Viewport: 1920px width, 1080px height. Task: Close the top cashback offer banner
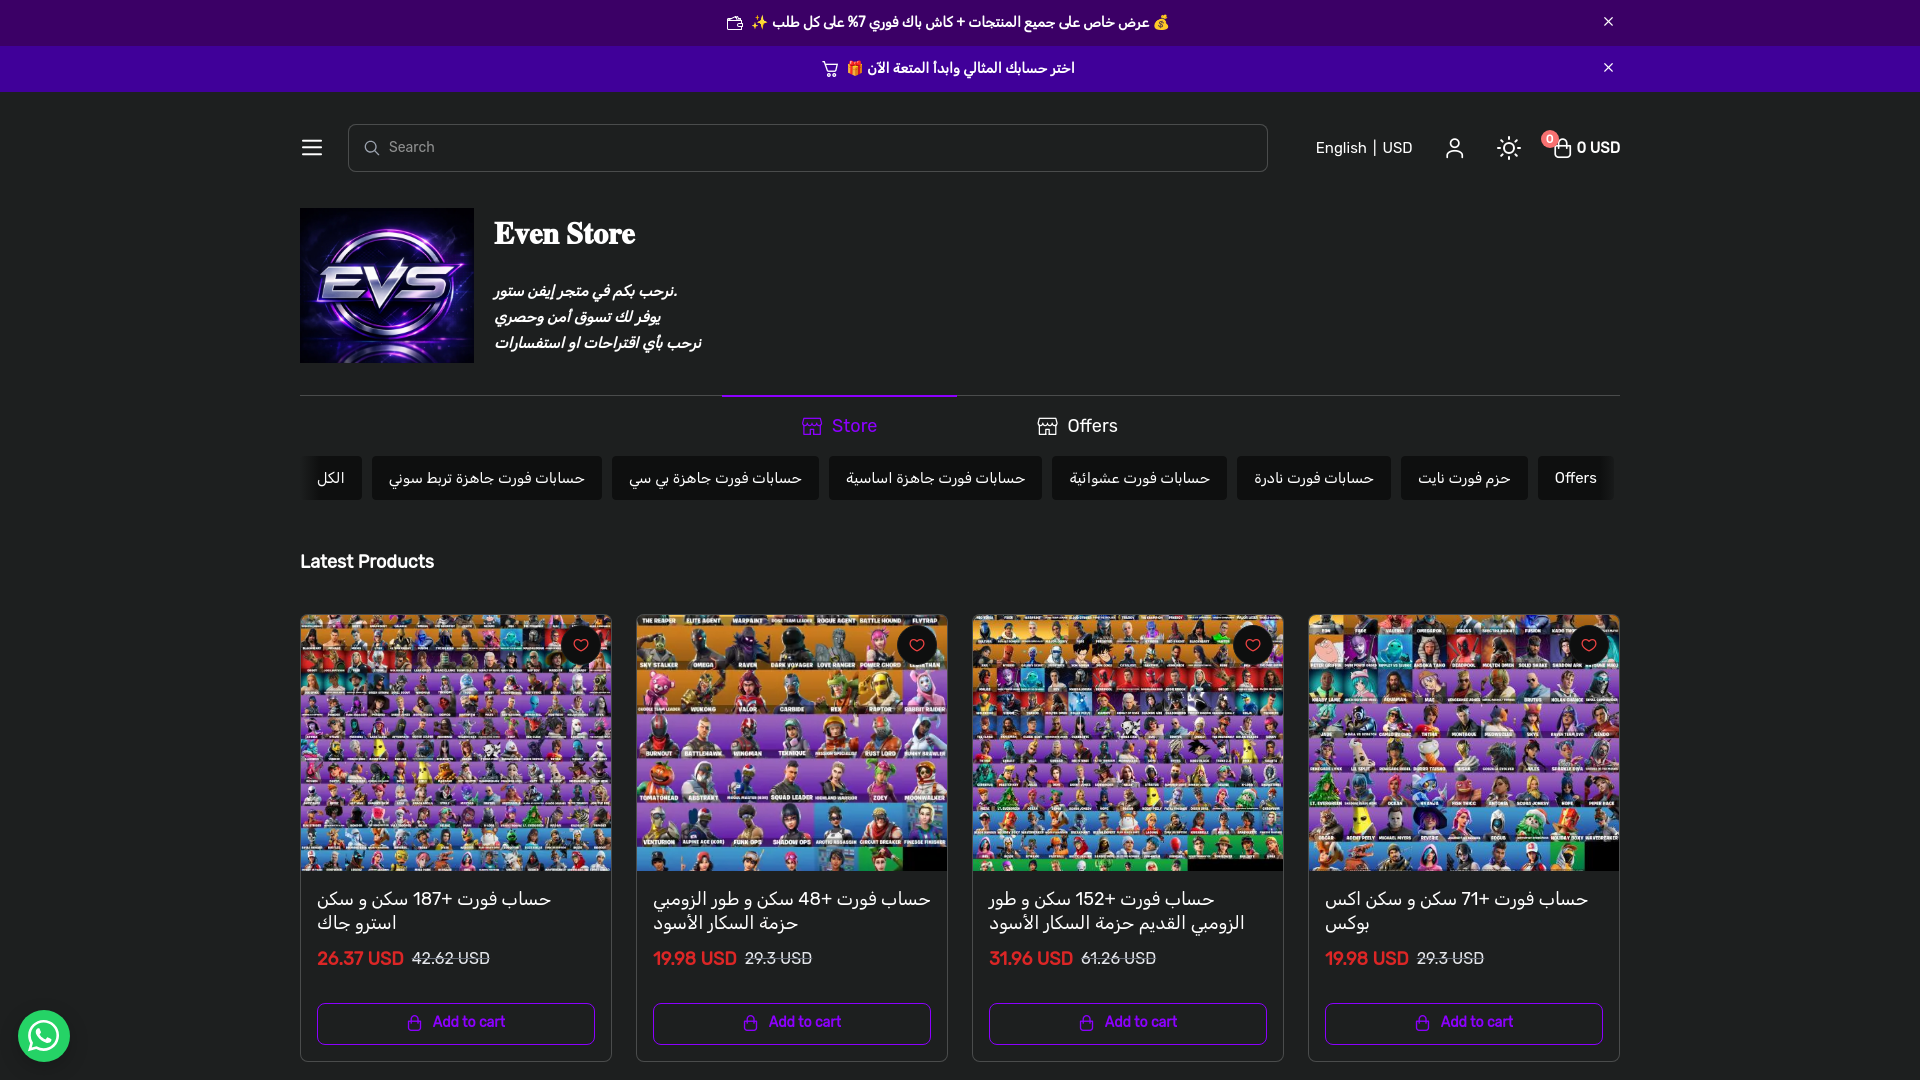[x=1608, y=22]
